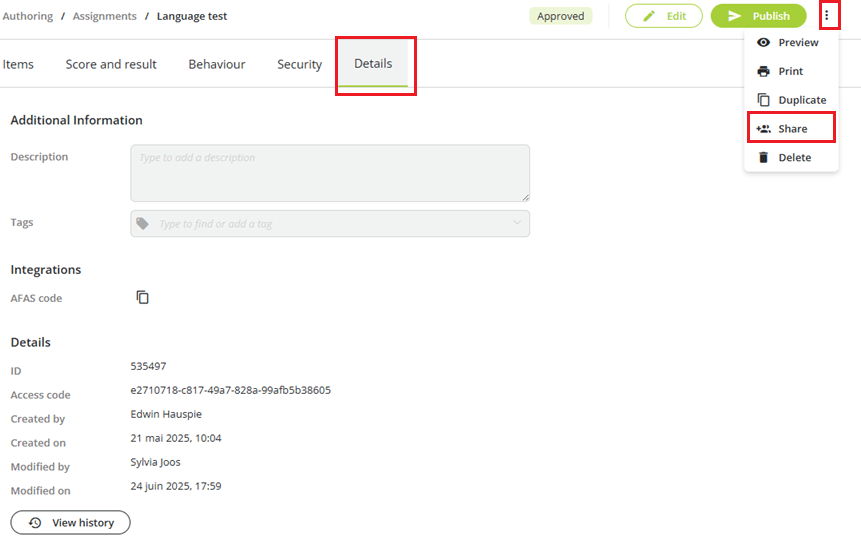
Task: Copy the AFAS code with the copy icon
Action: (x=142, y=297)
